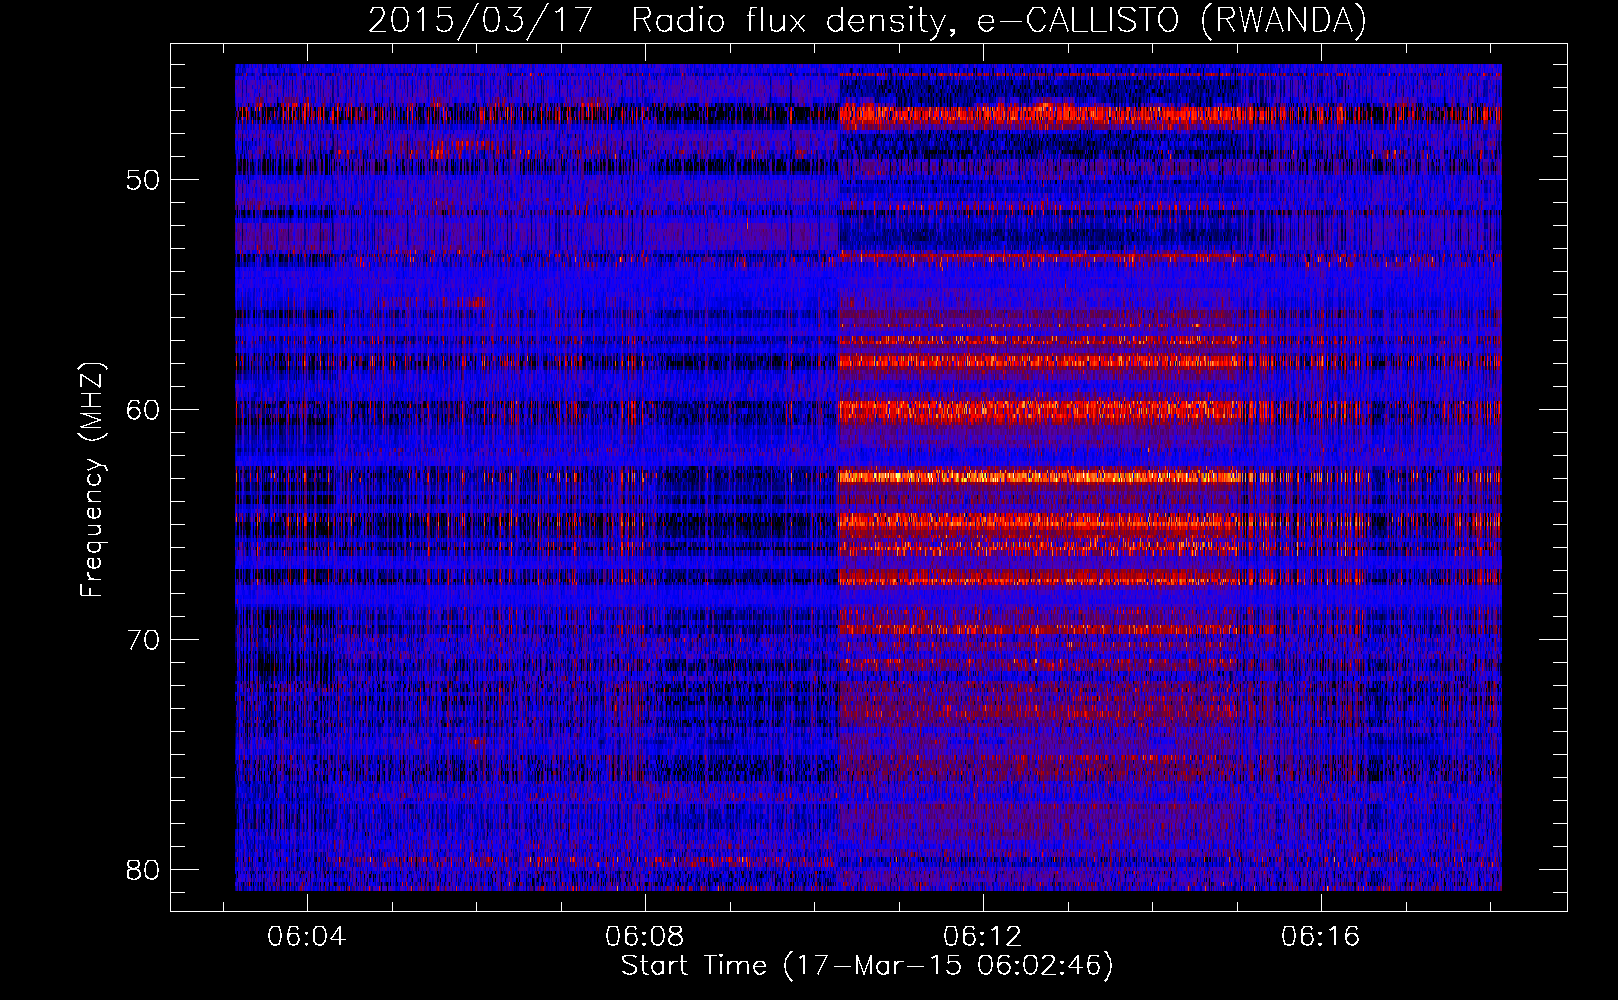
Task: Click the 80 frequency tick label
Action: coord(143,869)
